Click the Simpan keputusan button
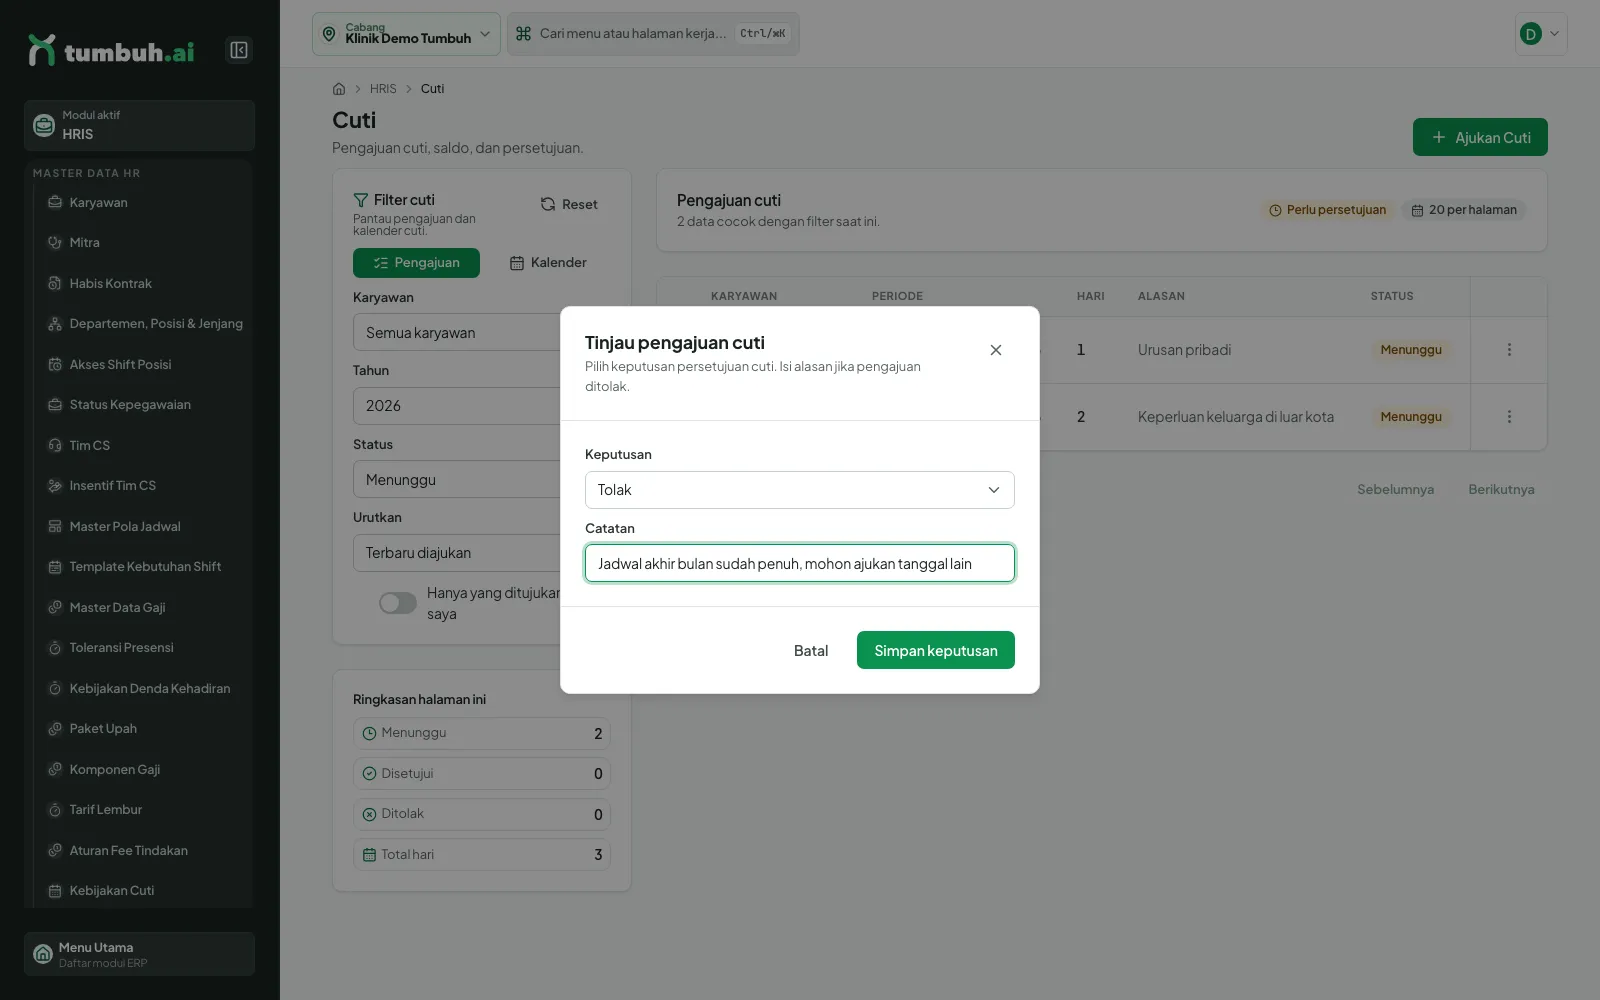This screenshot has height=1000, width=1600. pos(936,650)
